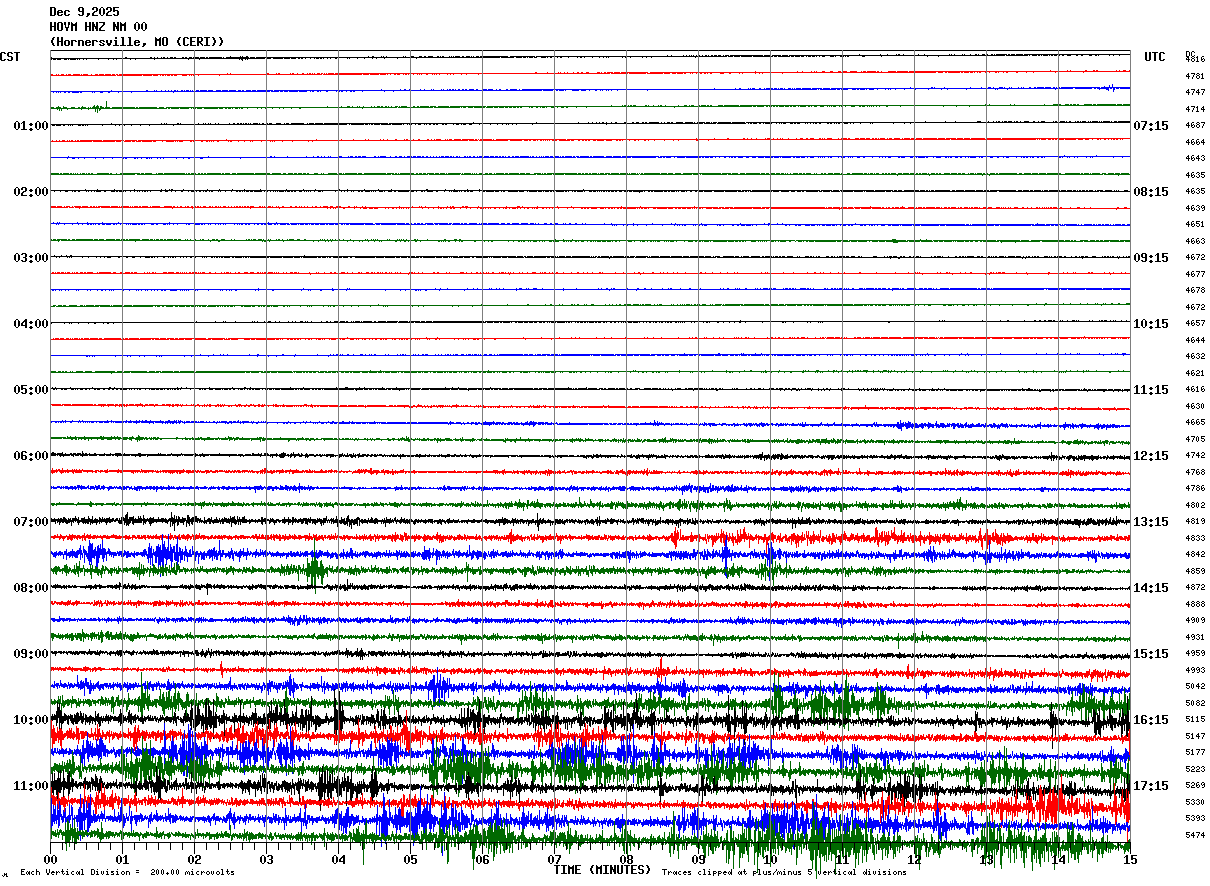Click the 'CST' timezone label
This screenshot has width=1210, height=886.
tap(10, 57)
